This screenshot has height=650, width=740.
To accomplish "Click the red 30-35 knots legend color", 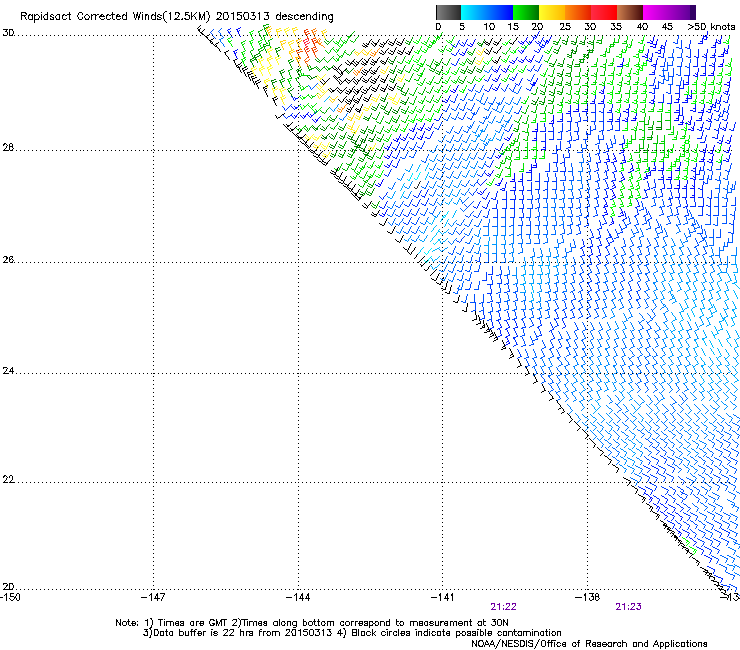I will 604,12.
